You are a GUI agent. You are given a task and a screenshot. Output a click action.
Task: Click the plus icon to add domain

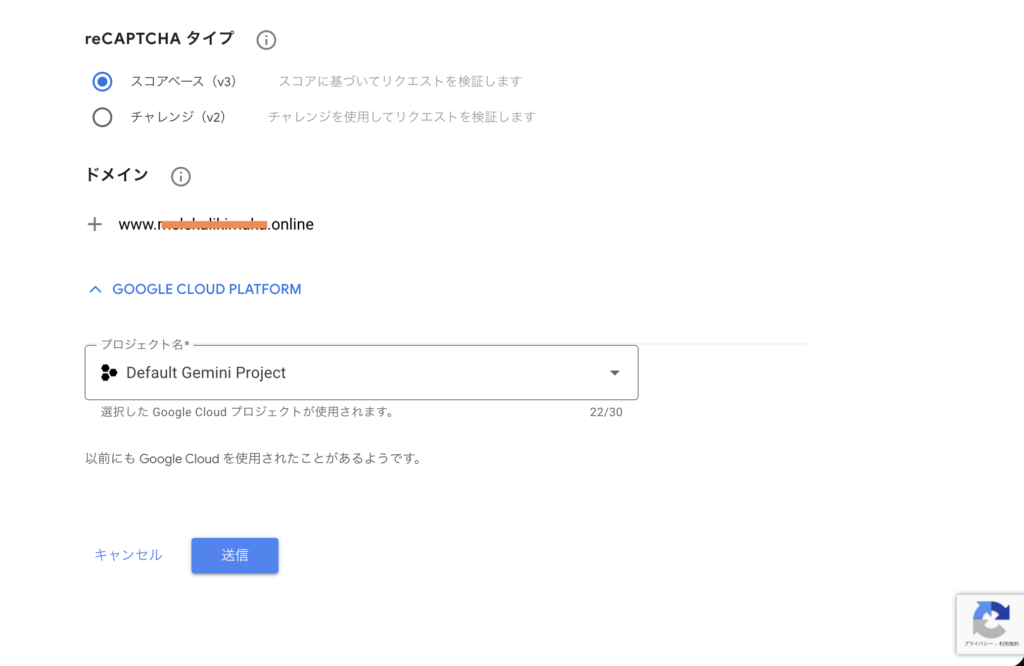point(95,224)
